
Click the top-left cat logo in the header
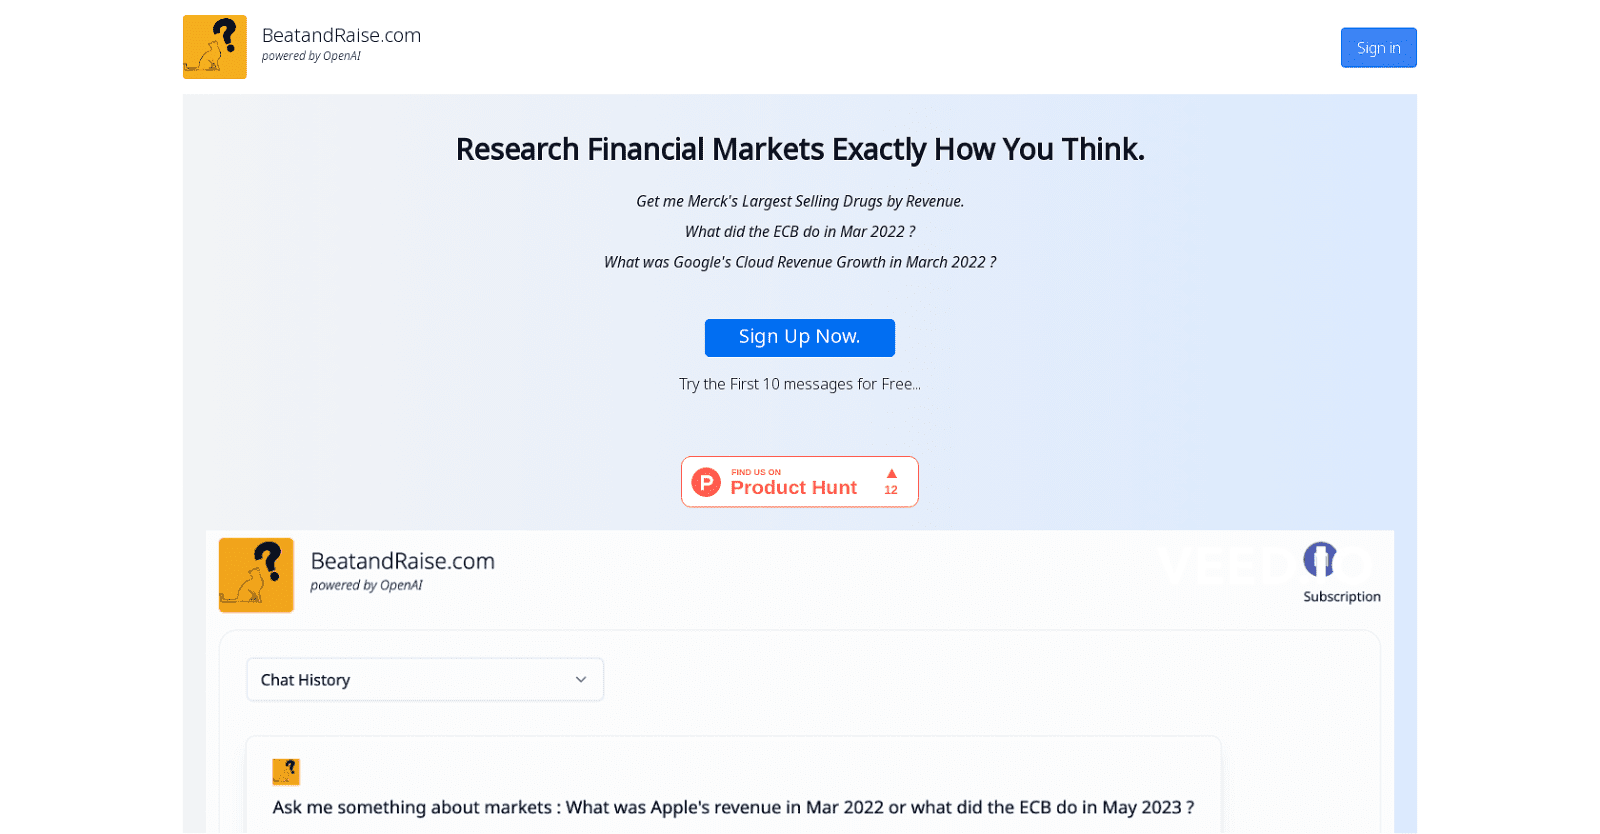(x=214, y=47)
